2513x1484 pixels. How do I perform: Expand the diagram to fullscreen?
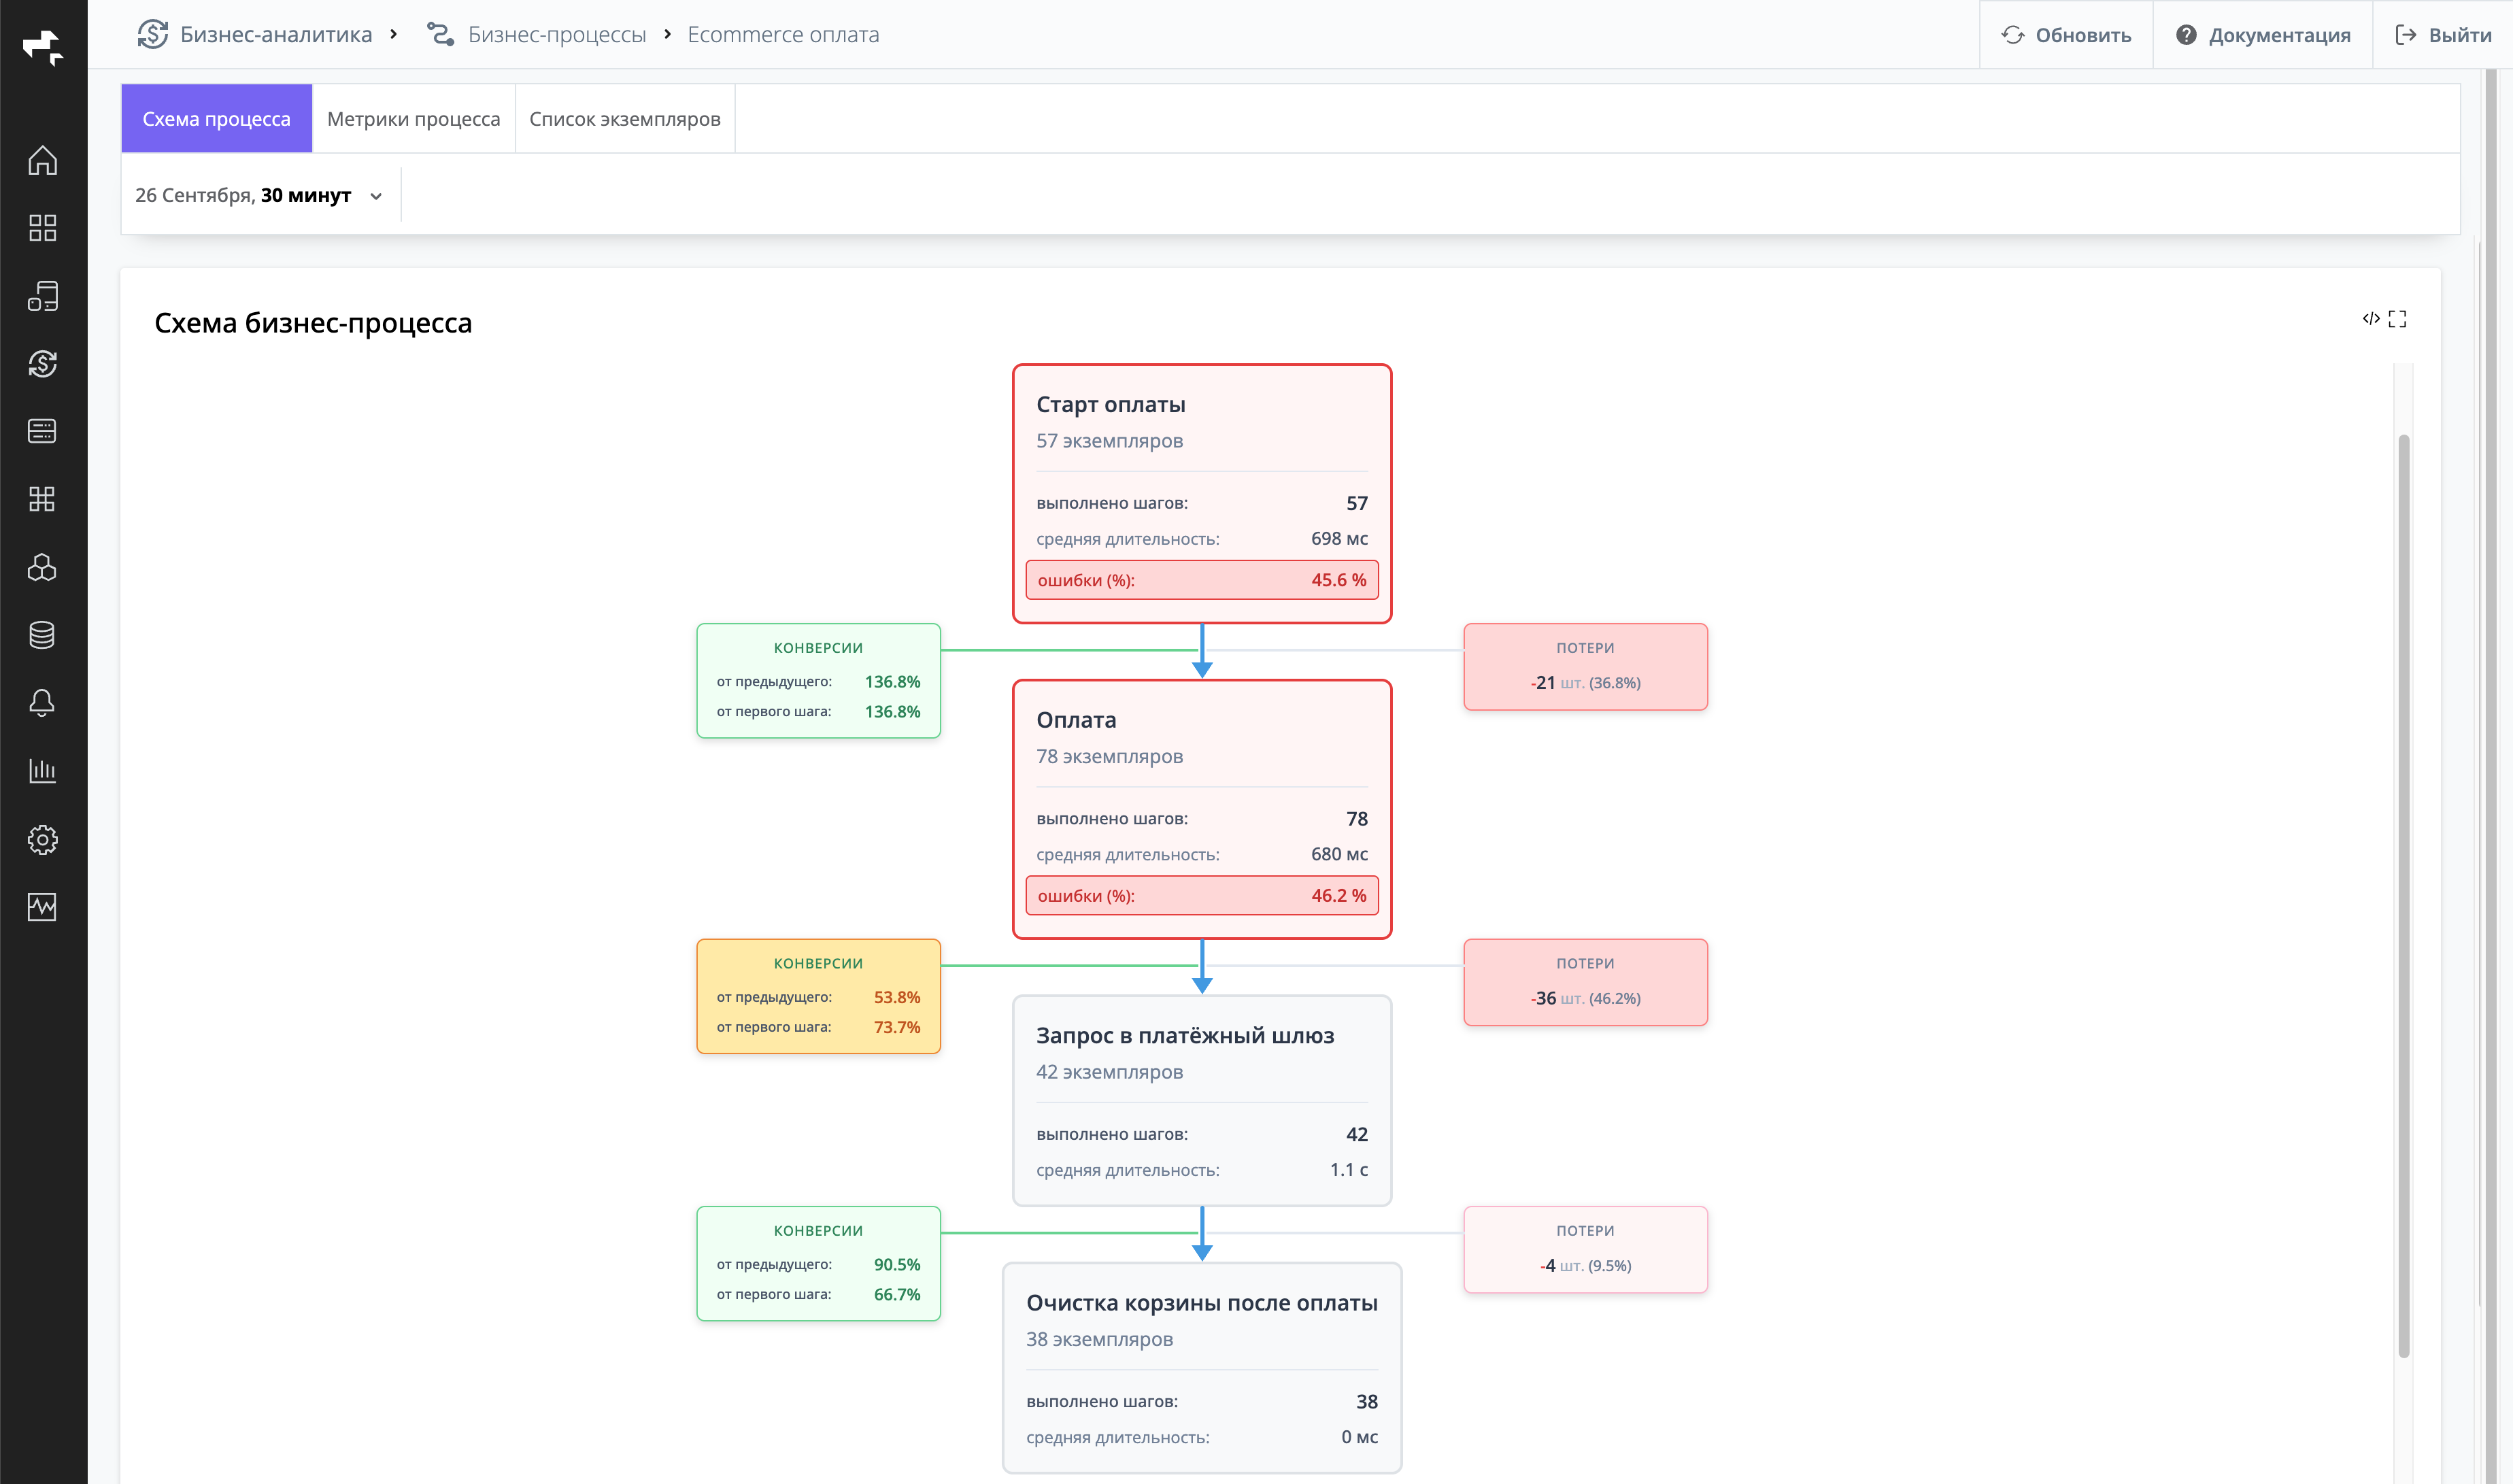[2397, 318]
